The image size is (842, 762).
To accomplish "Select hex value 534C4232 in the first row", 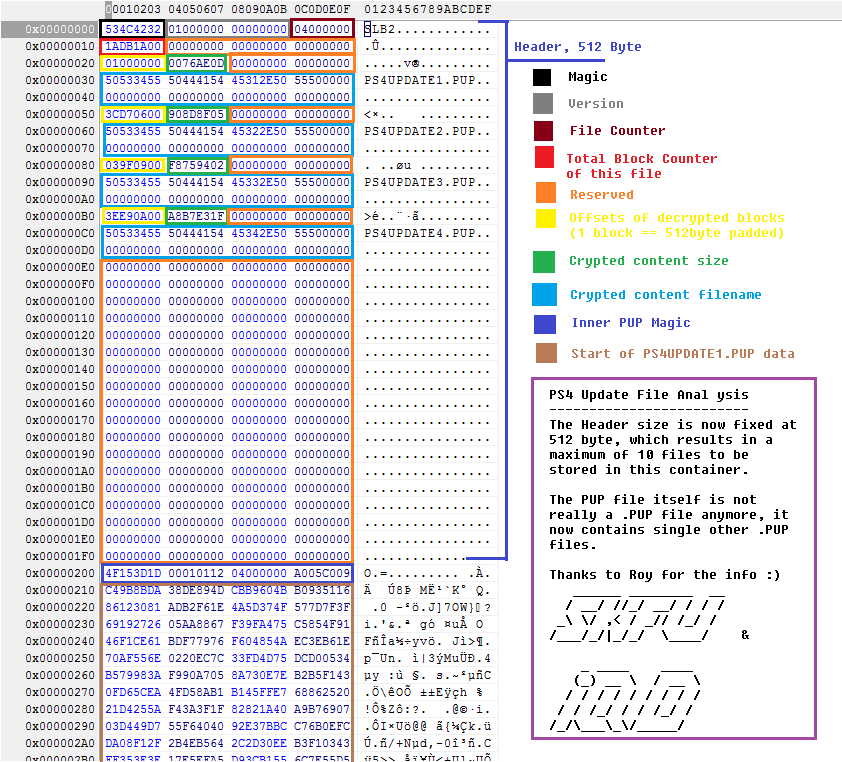I will tap(133, 29).
